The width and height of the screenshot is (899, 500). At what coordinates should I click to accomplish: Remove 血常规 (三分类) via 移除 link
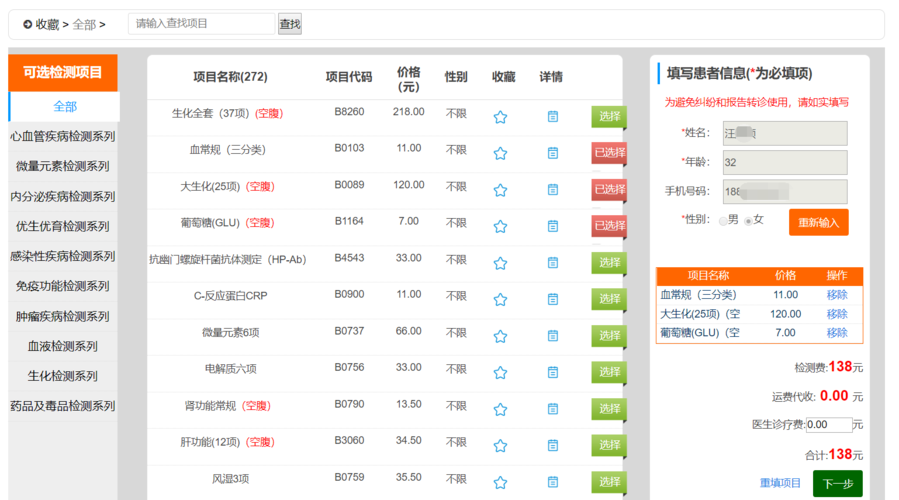837,295
